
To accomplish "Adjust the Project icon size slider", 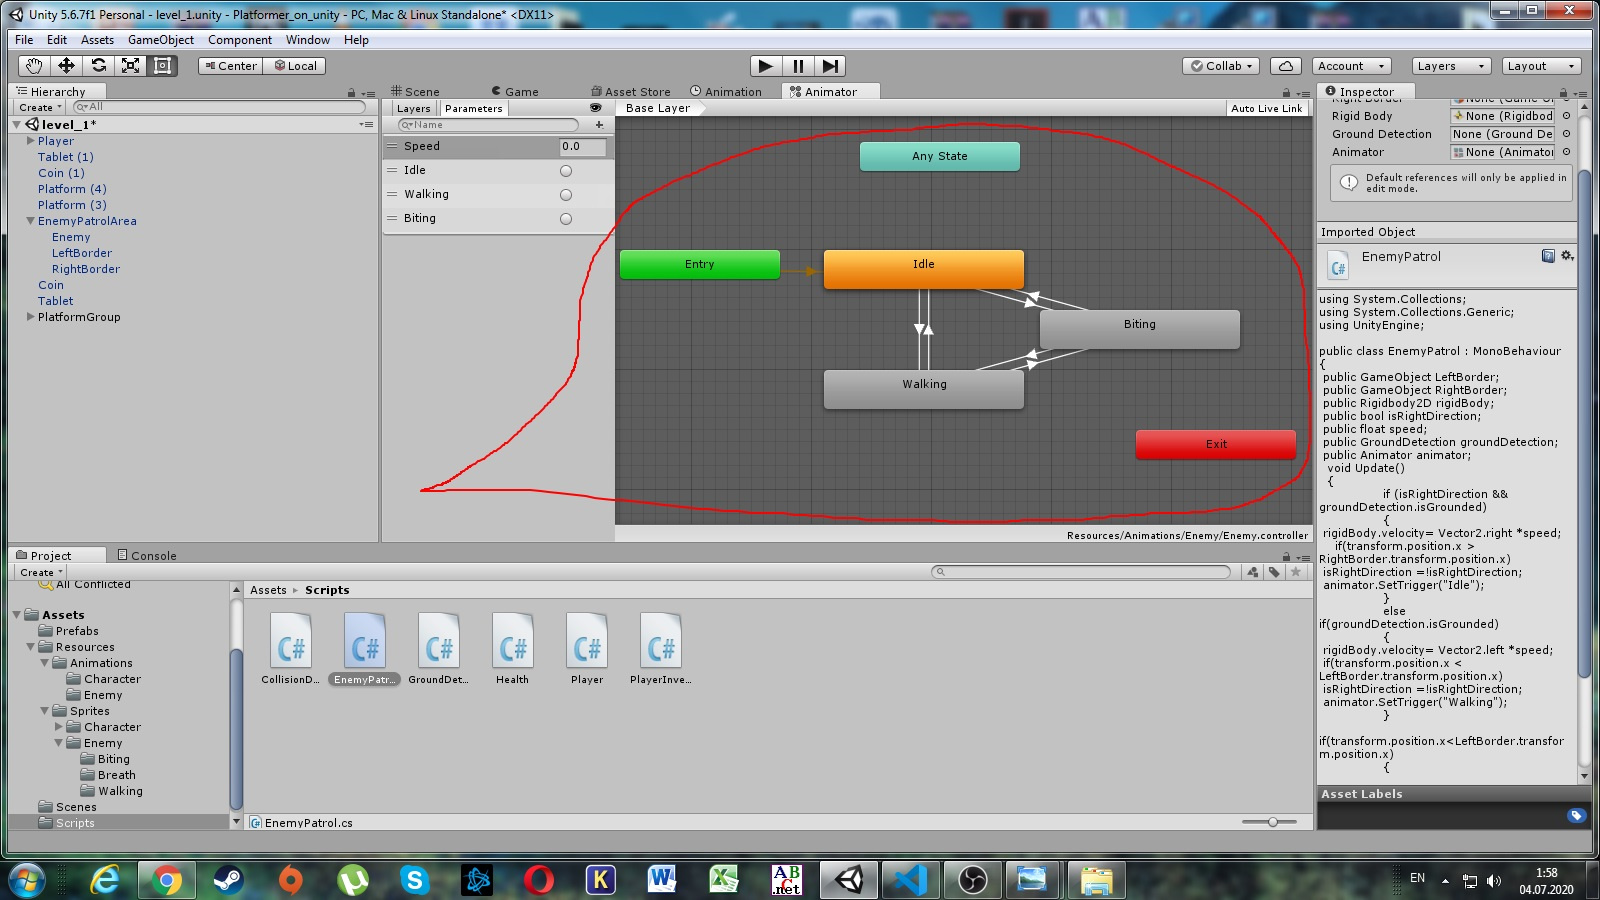I will click(x=1271, y=822).
